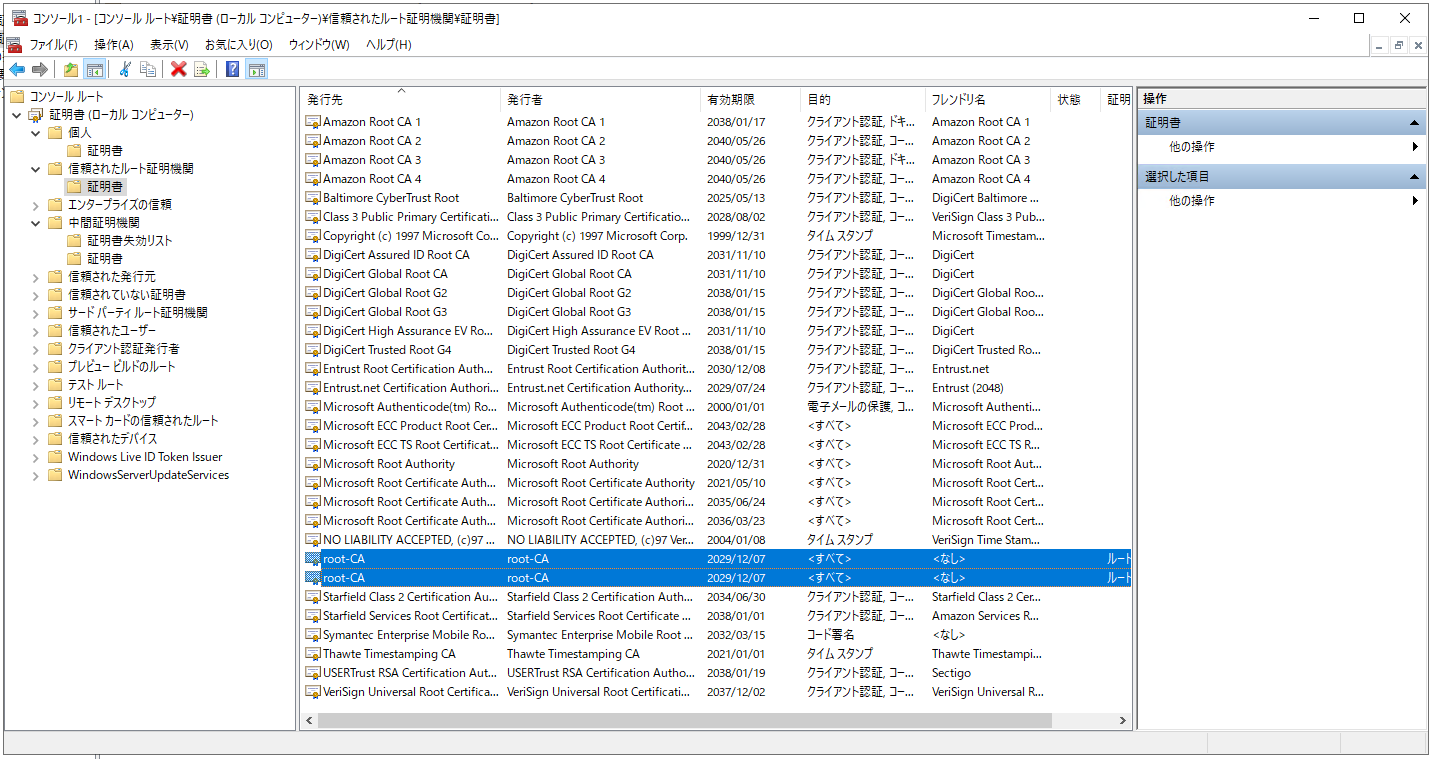Collapse the 信頼されたルート証明機関 node

click(x=36, y=169)
